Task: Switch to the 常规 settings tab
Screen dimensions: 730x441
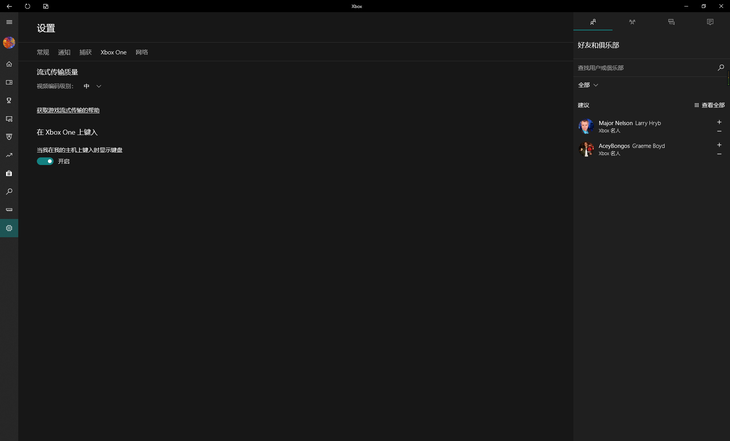Action: pos(43,52)
